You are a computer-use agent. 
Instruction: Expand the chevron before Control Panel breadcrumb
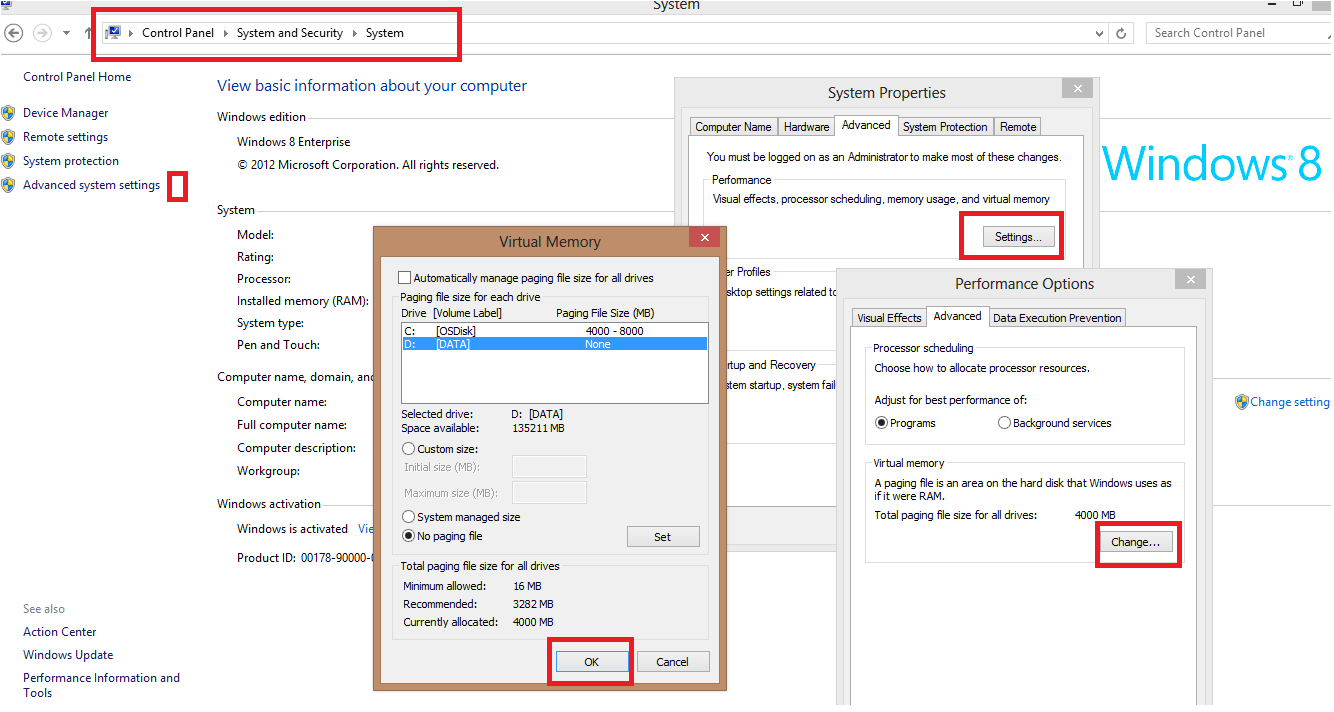point(131,33)
